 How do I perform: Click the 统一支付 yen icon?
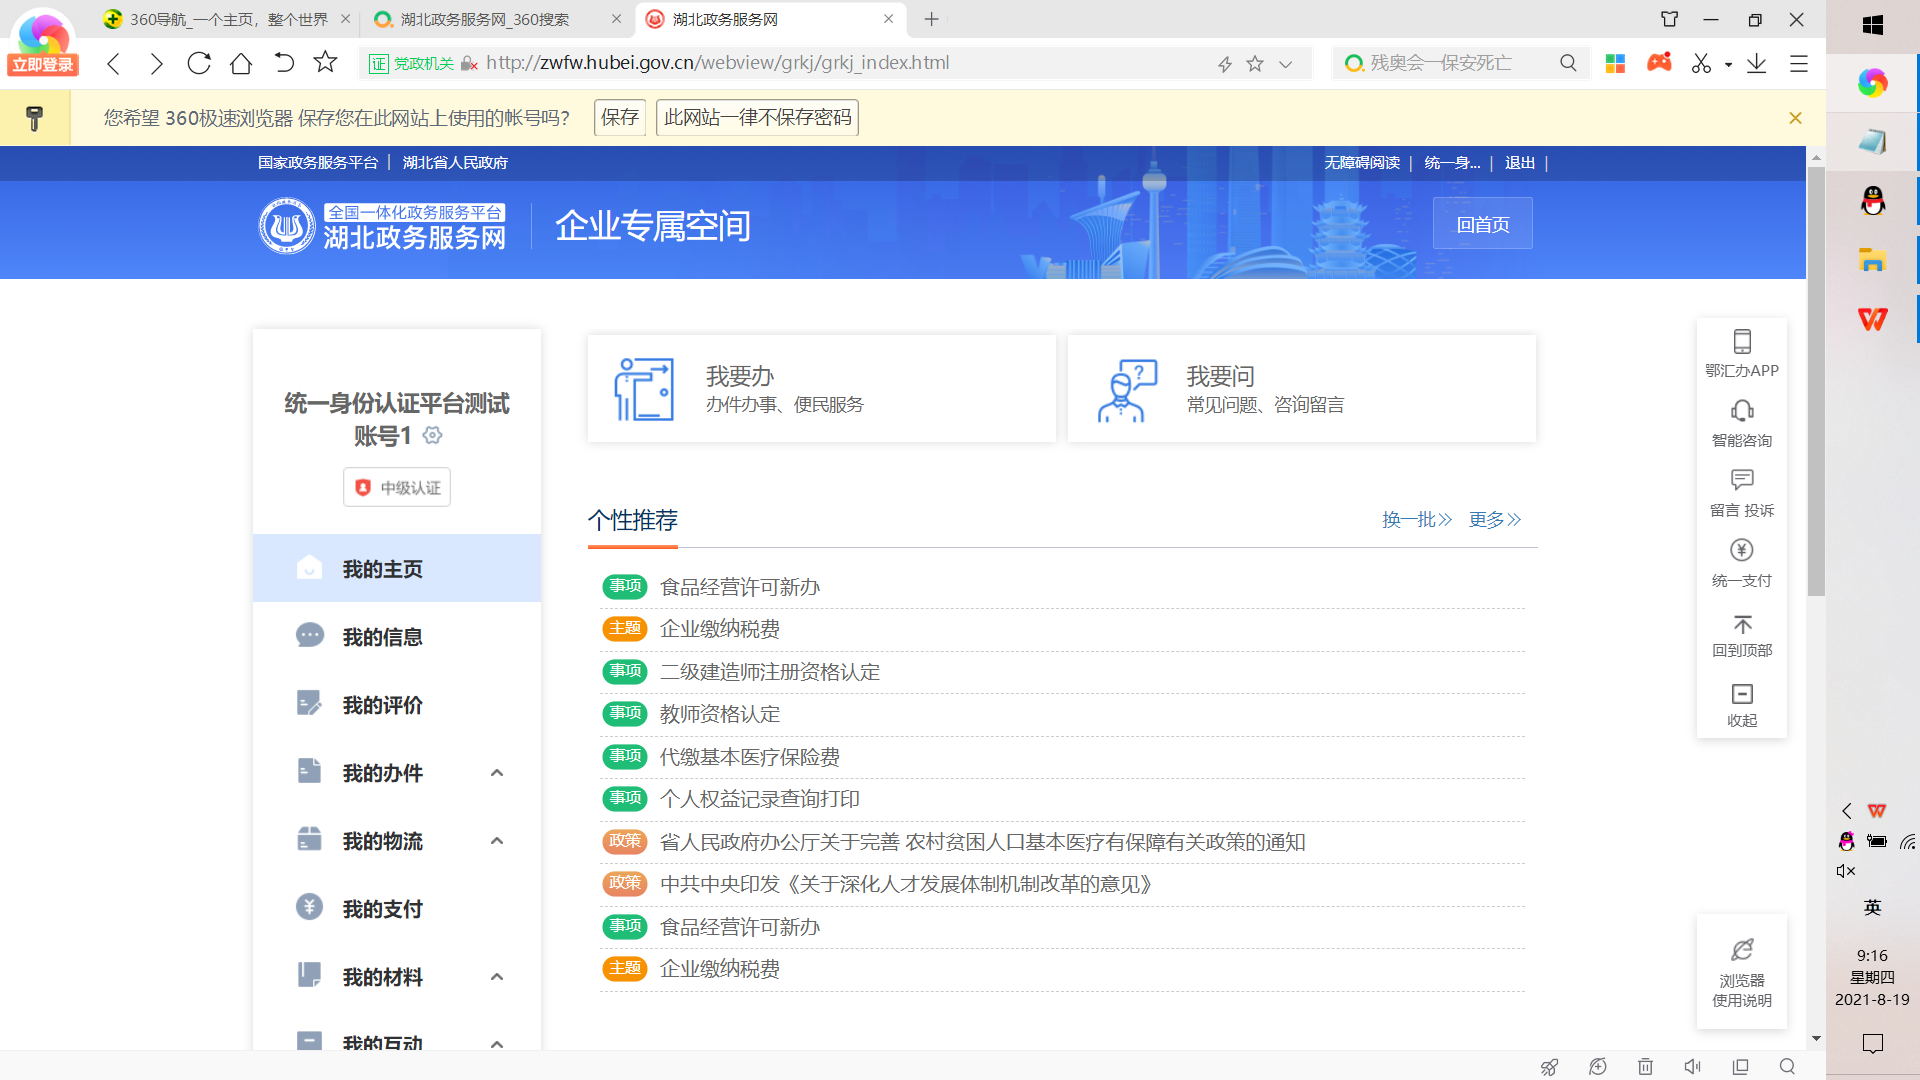(x=1741, y=551)
